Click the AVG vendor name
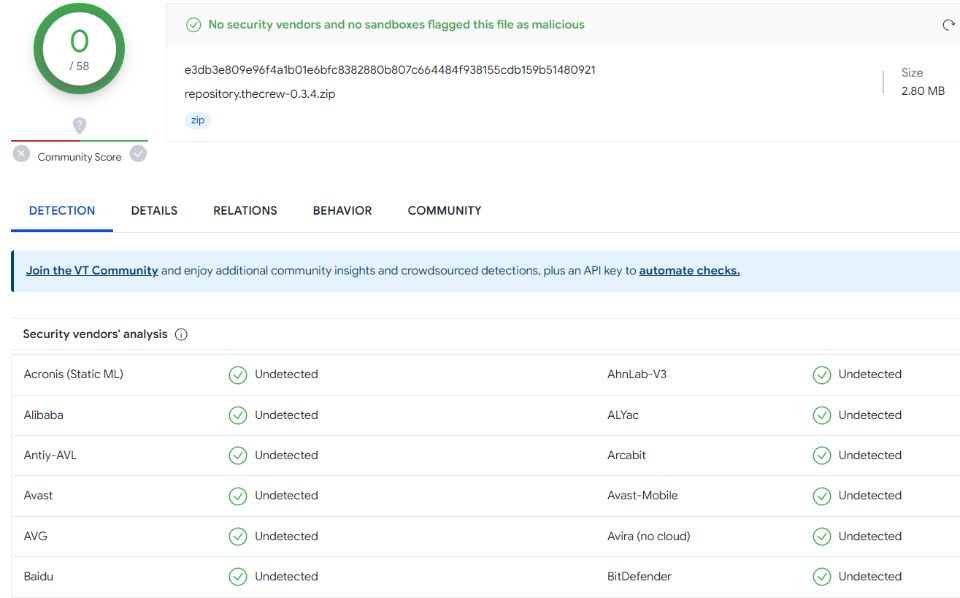960x598 pixels. (x=36, y=536)
